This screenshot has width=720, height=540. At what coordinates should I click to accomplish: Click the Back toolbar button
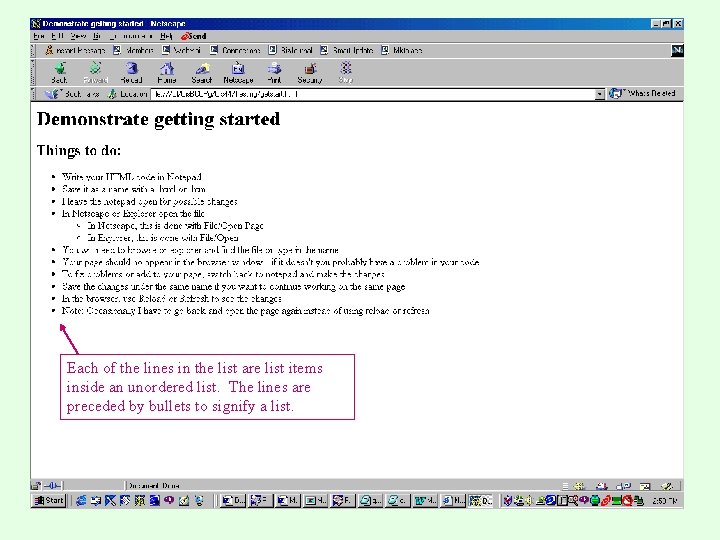pos(59,73)
